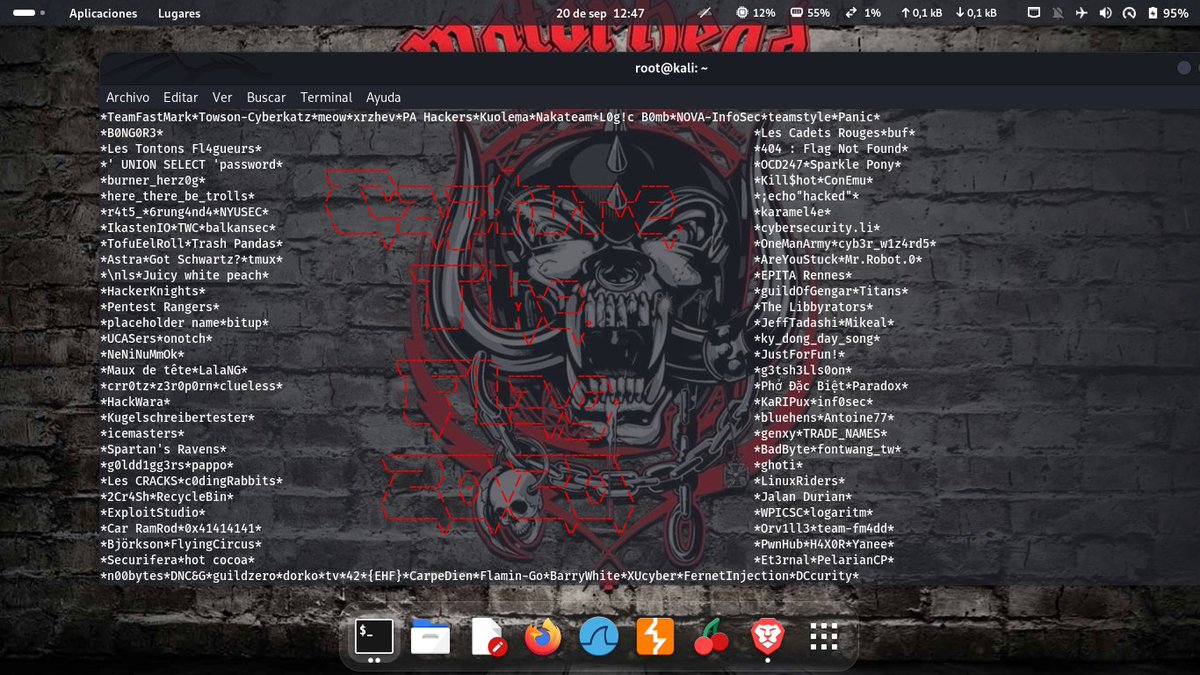Open the Aplicaciones menu in top bar

coord(103,13)
